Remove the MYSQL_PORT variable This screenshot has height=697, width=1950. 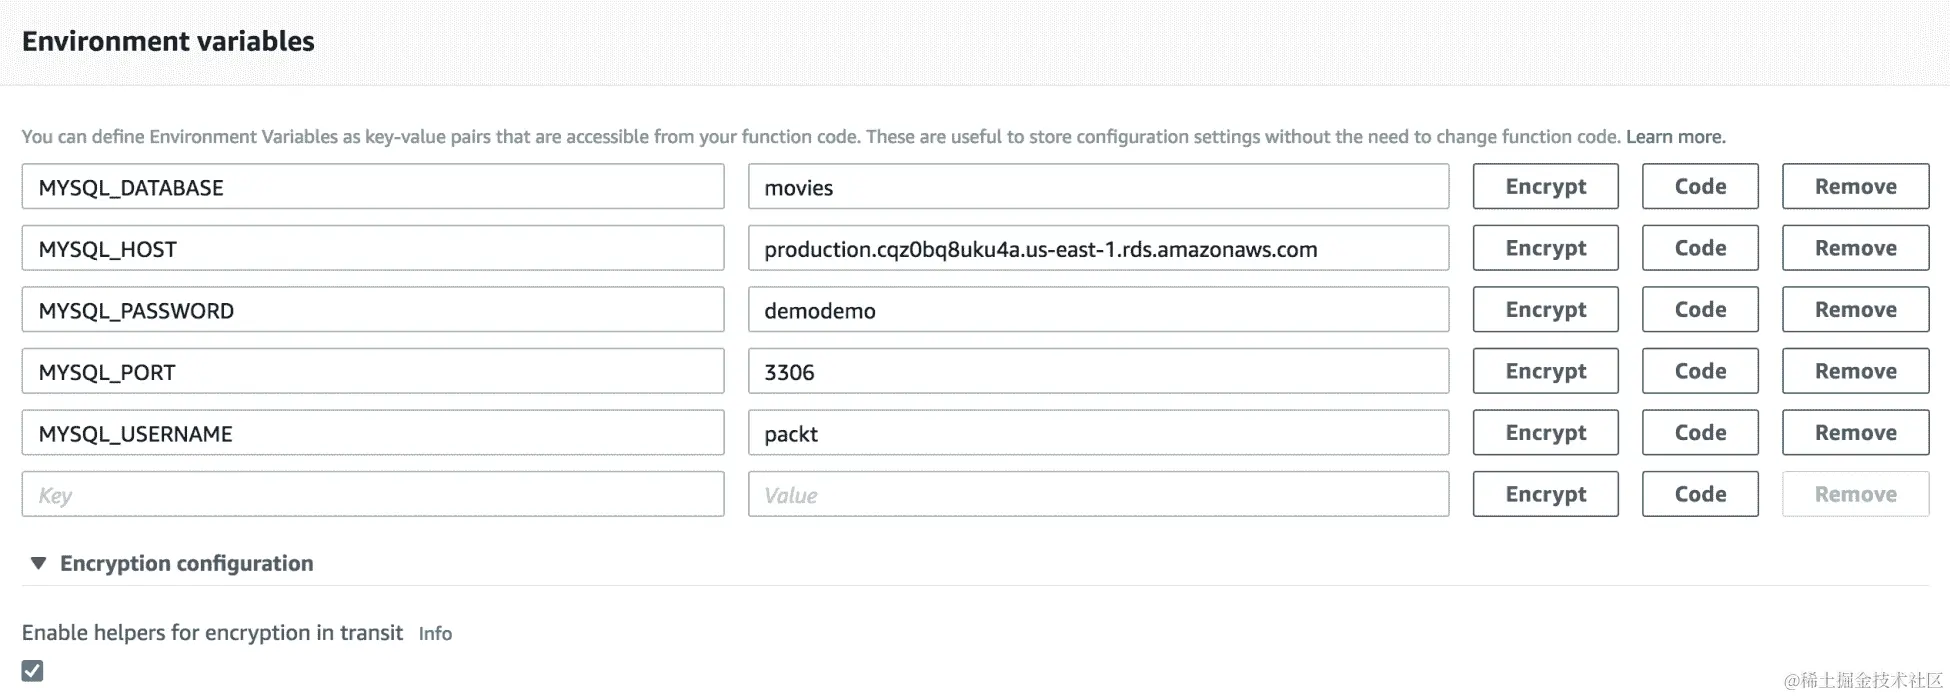pos(1855,371)
